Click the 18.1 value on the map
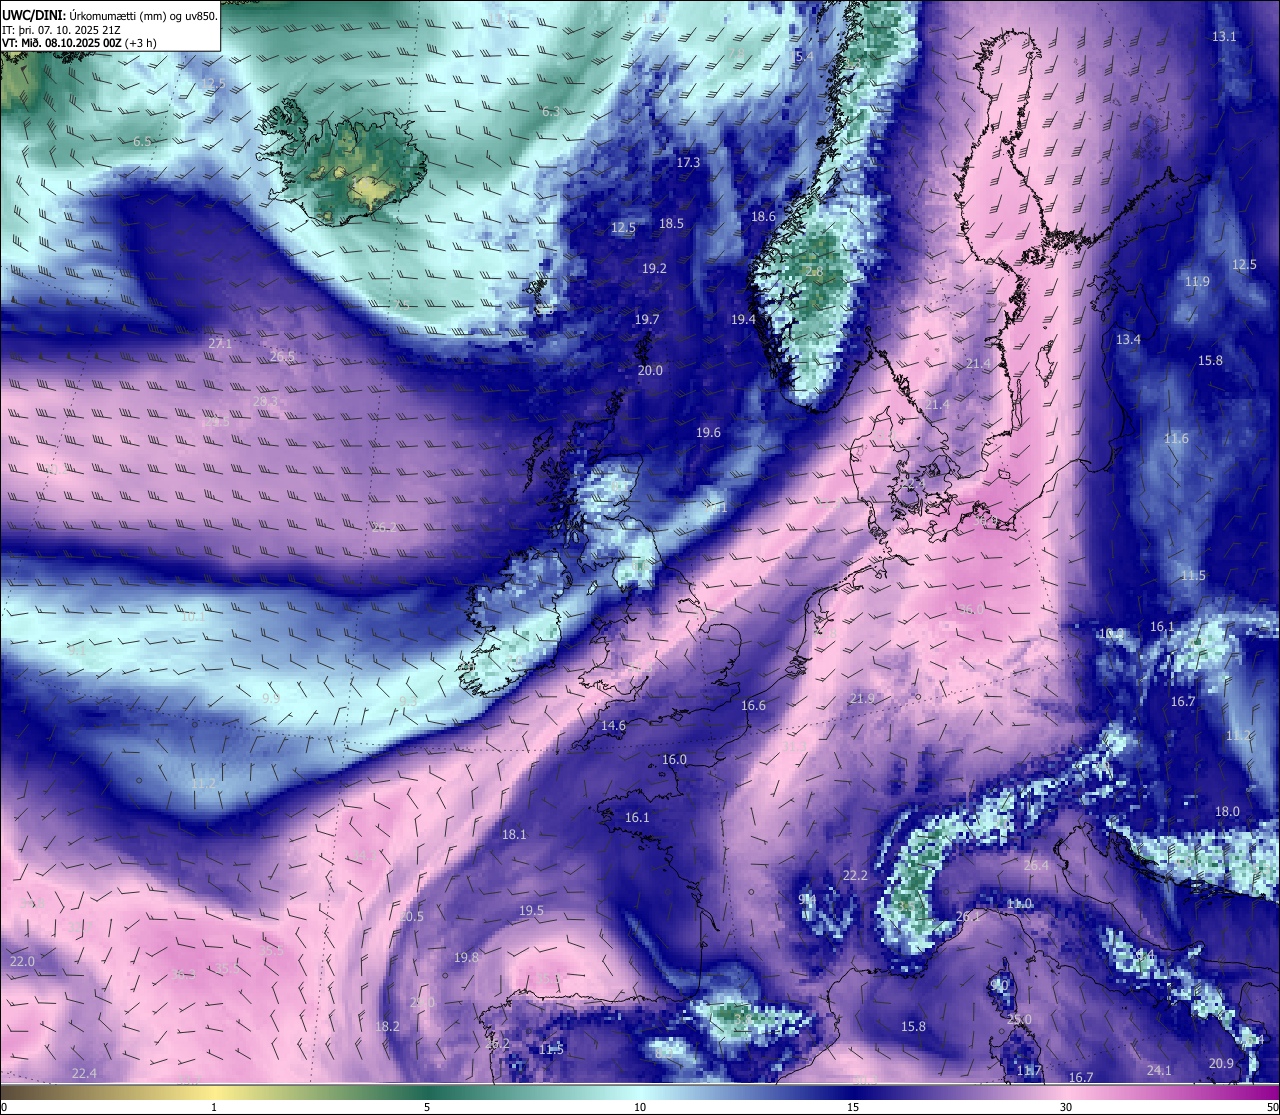Viewport: 1280px width, 1115px height. point(514,833)
